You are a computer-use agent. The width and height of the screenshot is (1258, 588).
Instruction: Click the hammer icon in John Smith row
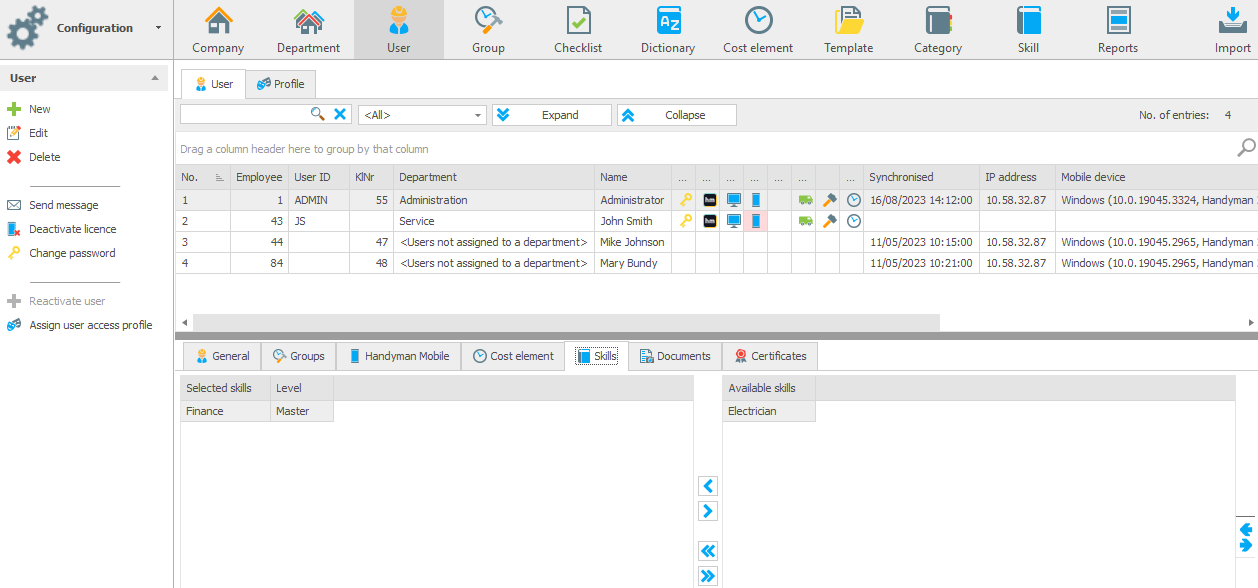(829, 221)
